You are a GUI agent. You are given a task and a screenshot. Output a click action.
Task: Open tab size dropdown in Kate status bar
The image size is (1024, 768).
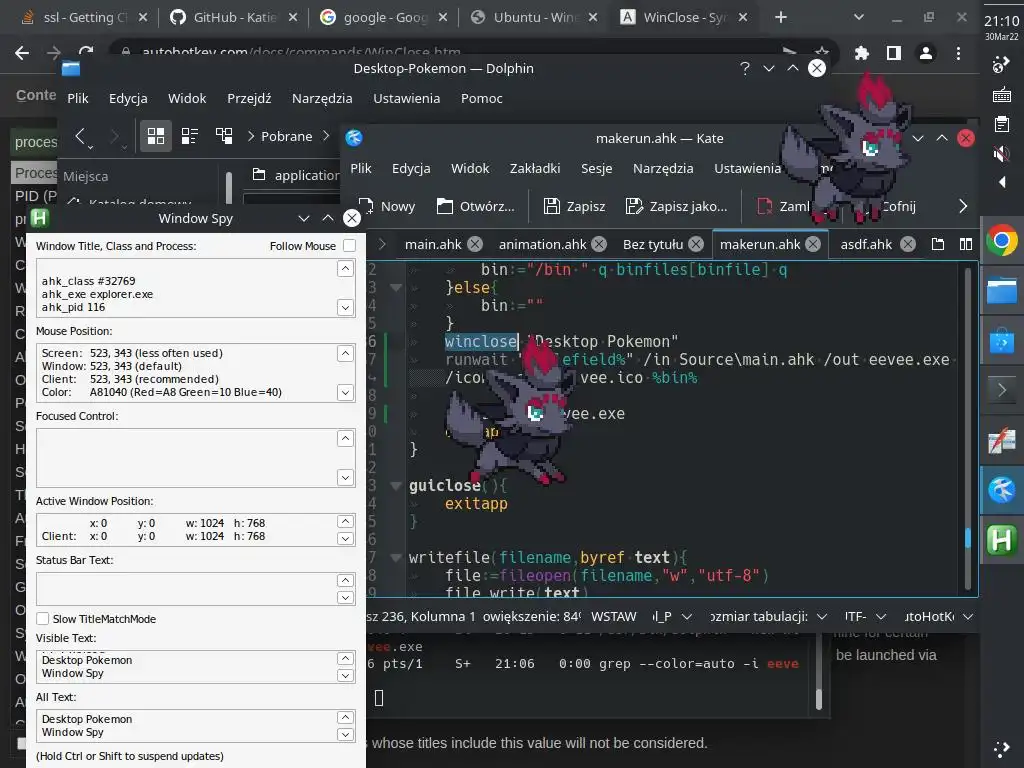(x=769, y=616)
